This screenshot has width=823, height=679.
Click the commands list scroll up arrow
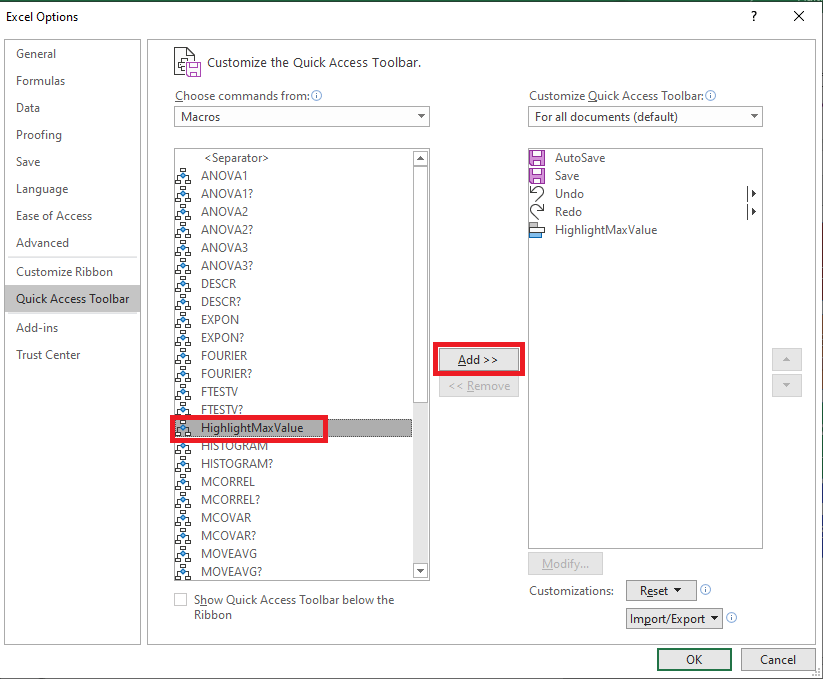tap(420, 158)
